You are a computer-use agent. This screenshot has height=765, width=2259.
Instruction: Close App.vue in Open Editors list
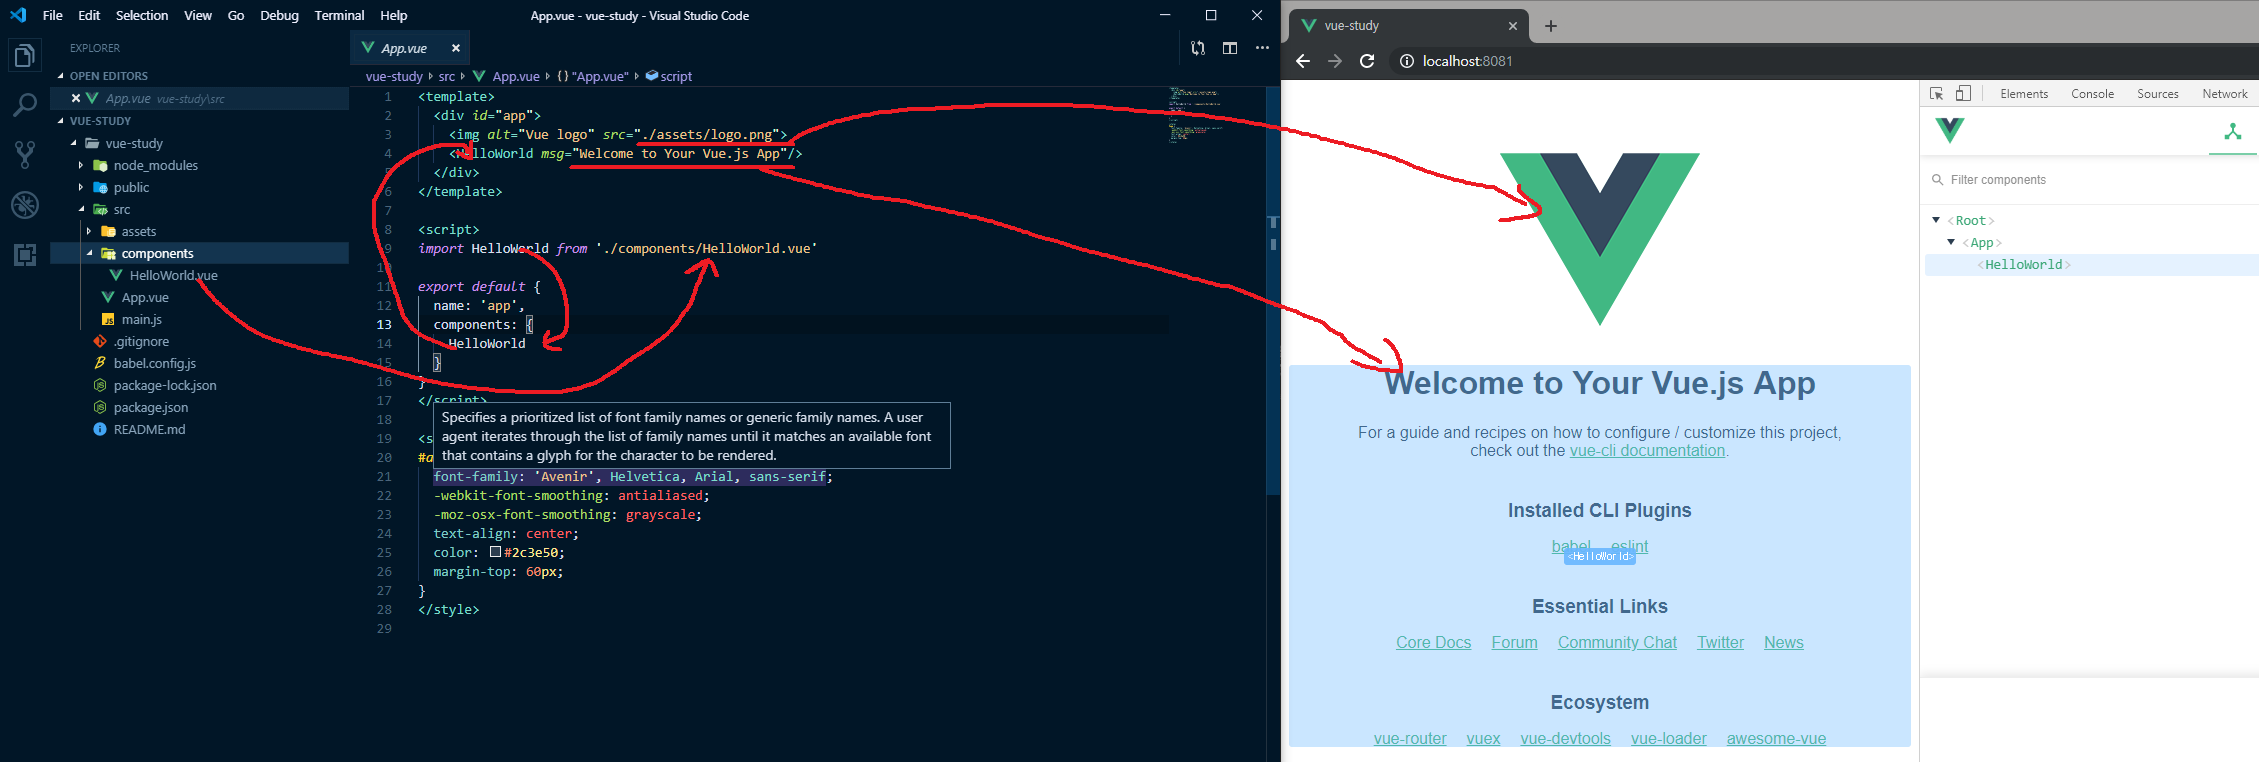(x=76, y=98)
